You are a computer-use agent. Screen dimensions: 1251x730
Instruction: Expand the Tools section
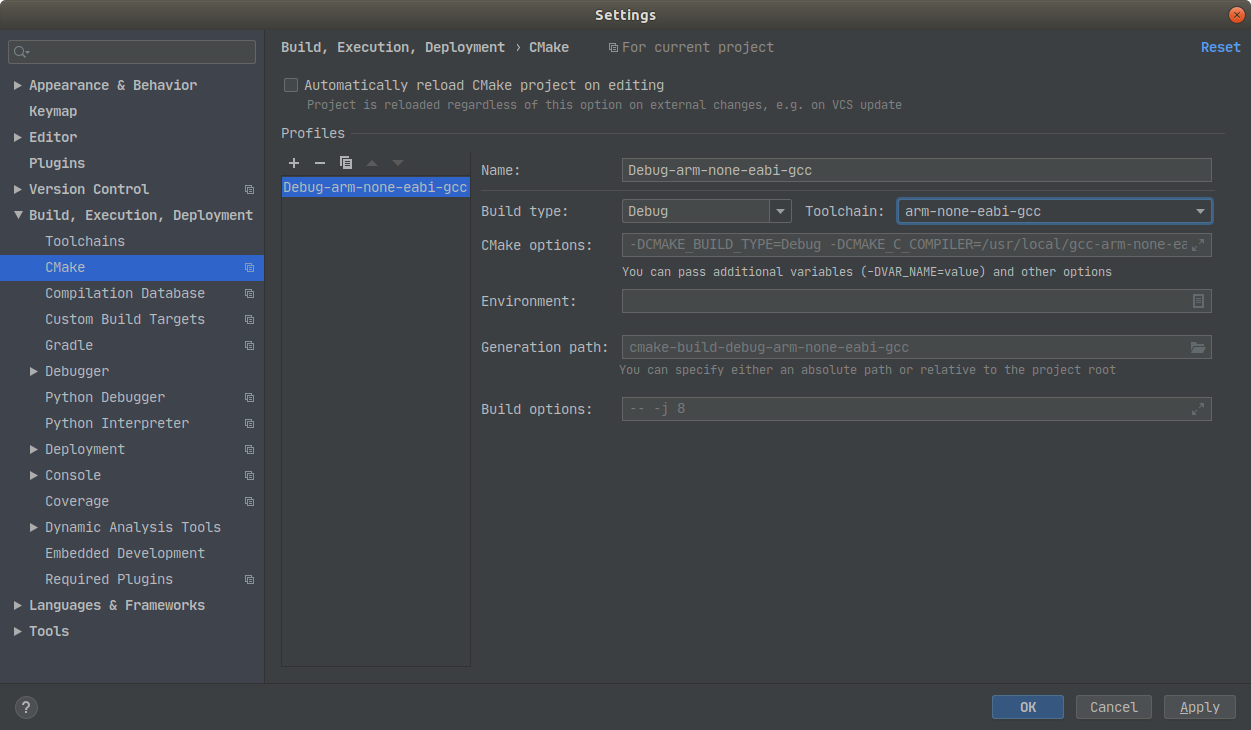(18, 631)
